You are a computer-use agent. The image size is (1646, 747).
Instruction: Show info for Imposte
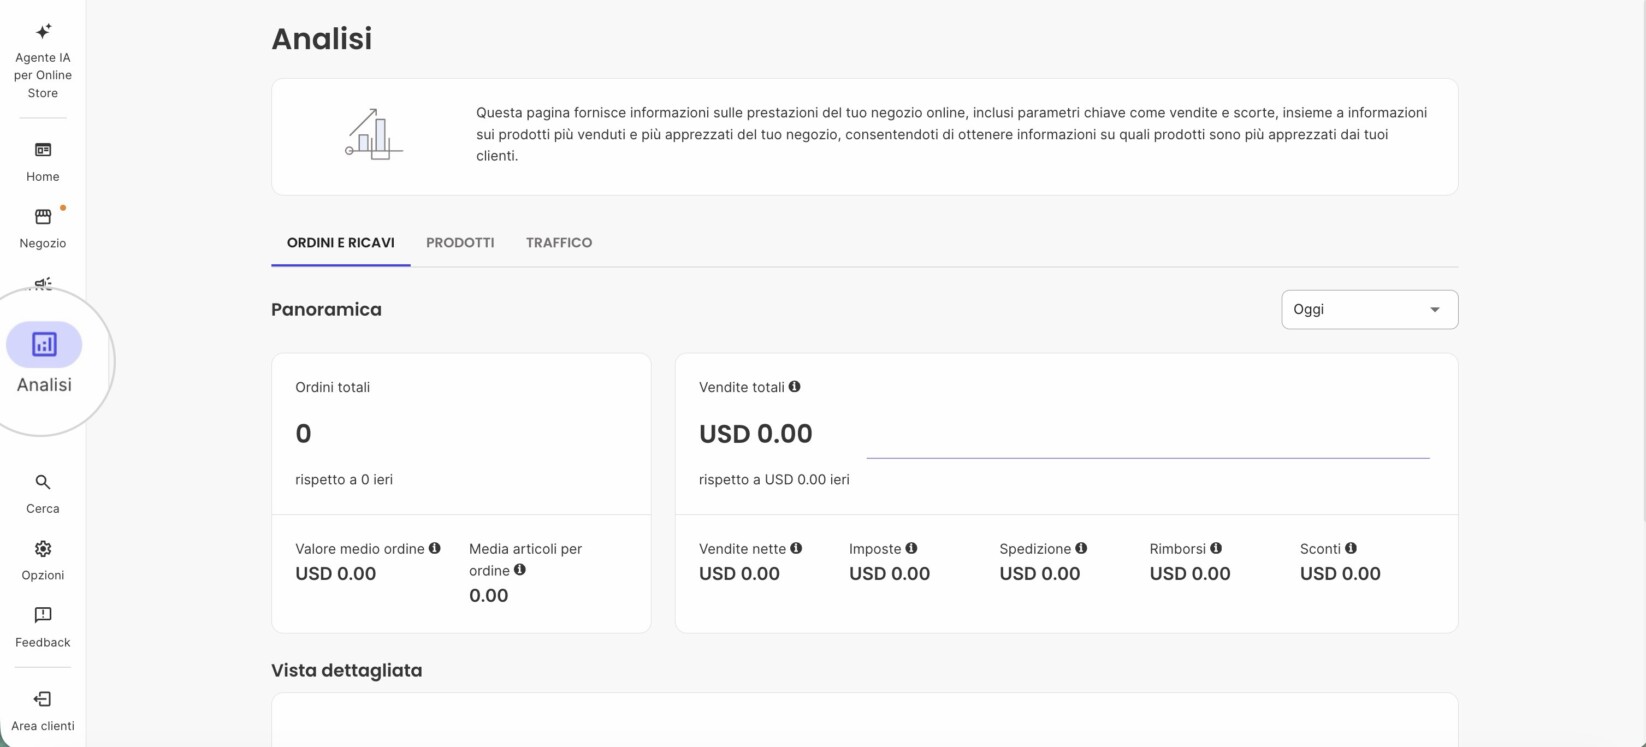pyautogui.click(x=911, y=548)
